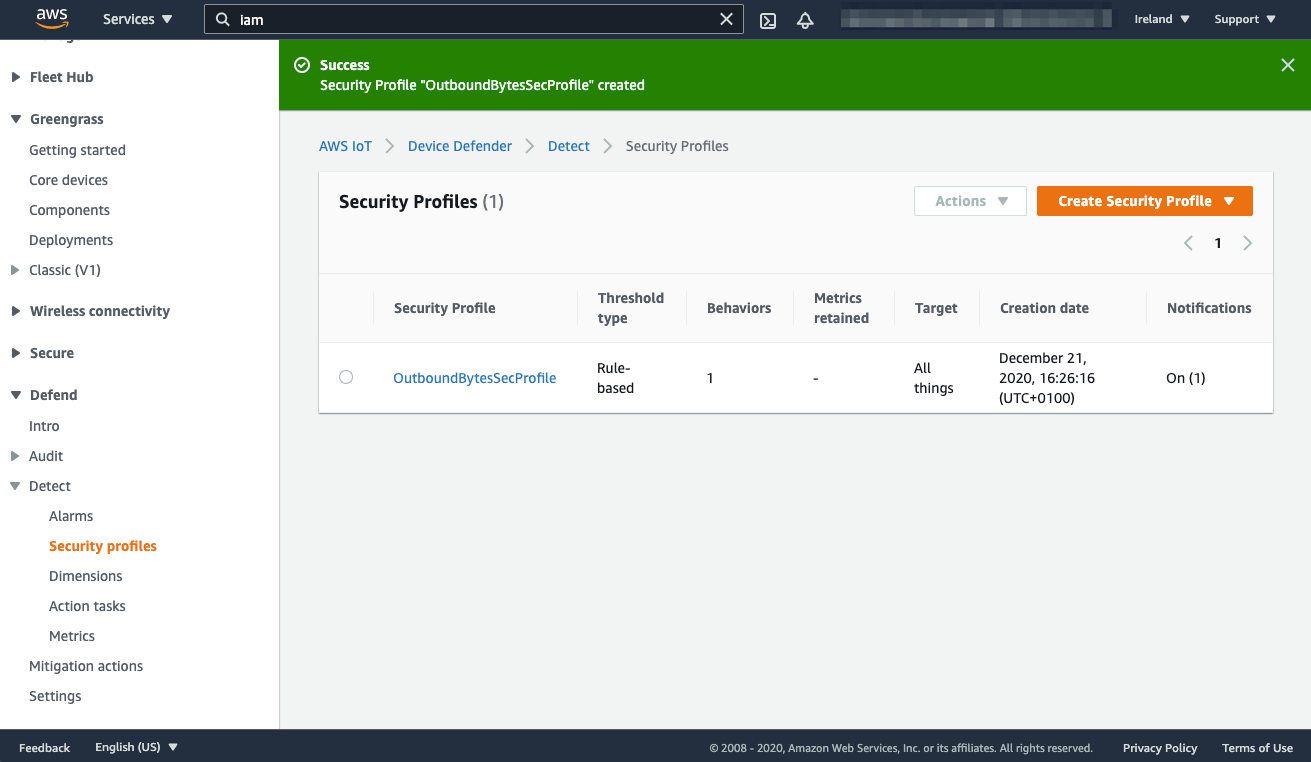Click the success checkmark icon in banner
Image resolution: width=1311 pixels, height=762 pixels.
point(302,65)
